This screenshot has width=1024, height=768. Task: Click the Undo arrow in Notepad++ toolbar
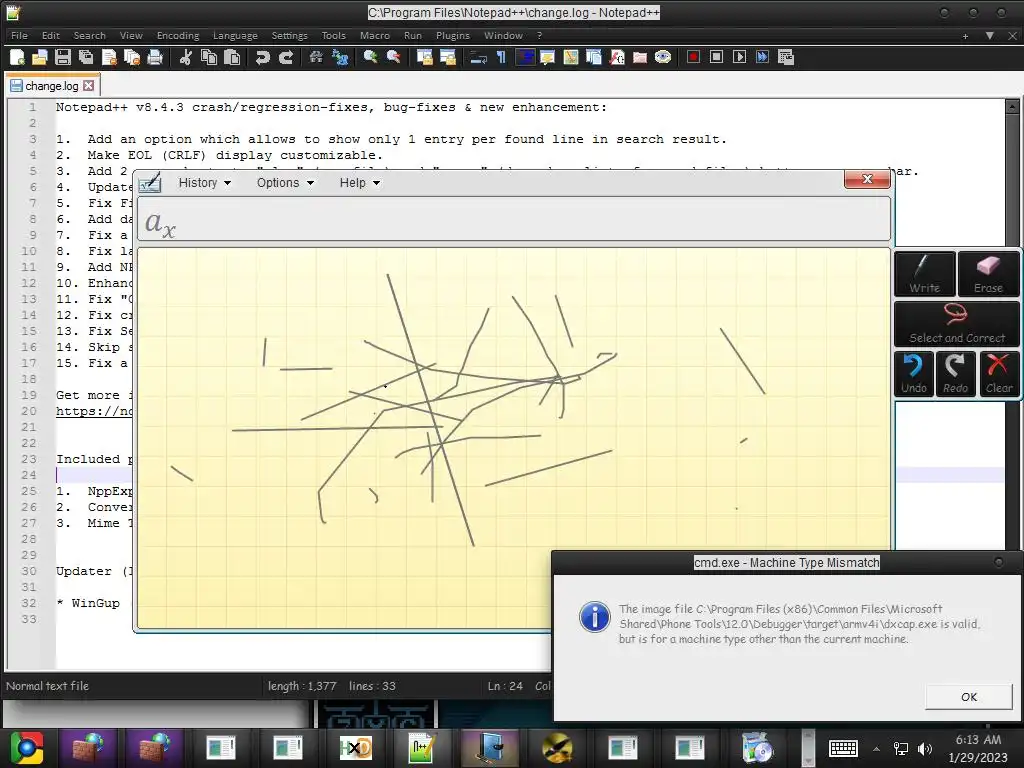point(263,57)
